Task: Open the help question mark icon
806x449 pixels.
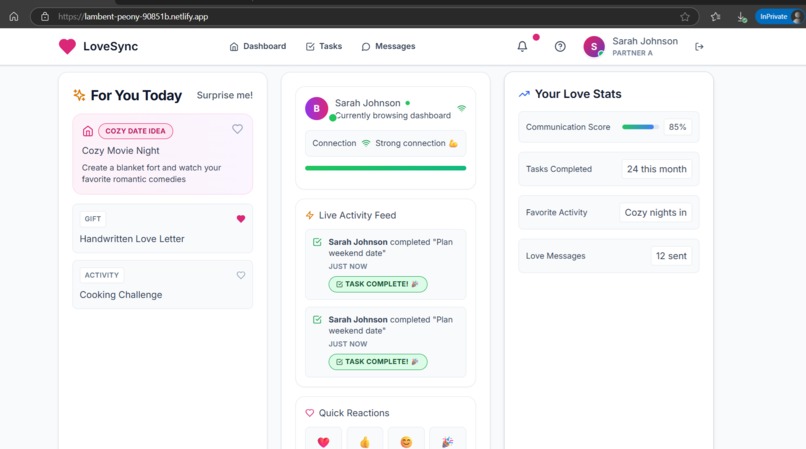Action: coord(560,46)
